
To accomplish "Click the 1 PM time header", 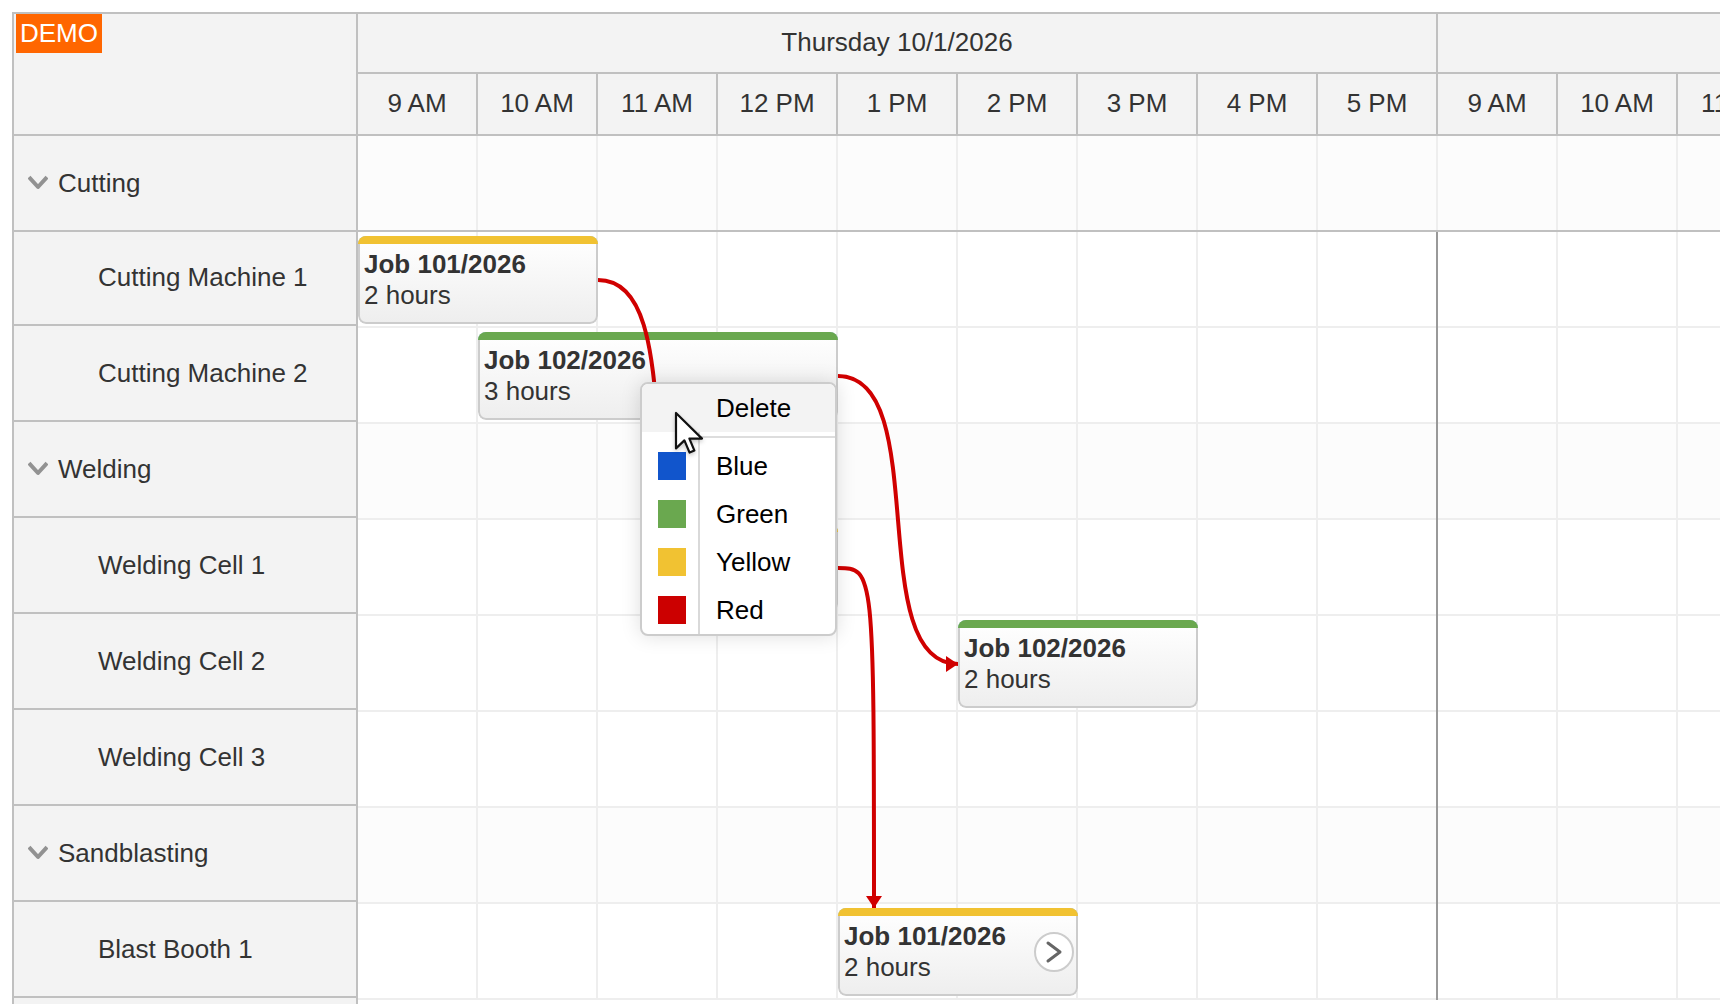I will (897, 104).
